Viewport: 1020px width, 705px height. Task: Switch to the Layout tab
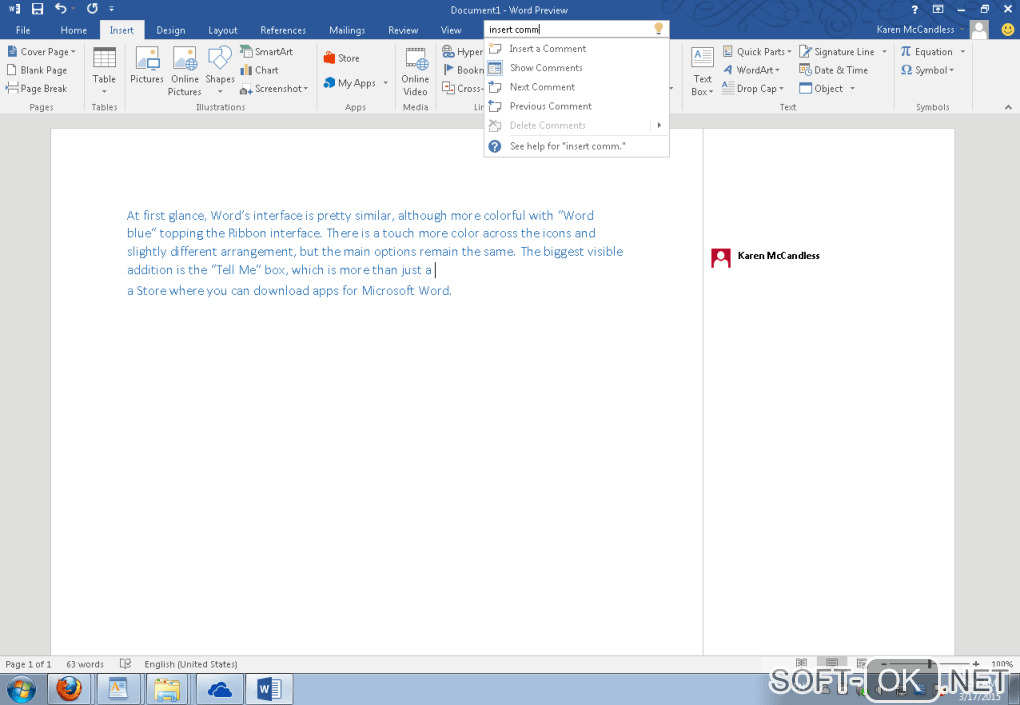[x=222, y=30]
